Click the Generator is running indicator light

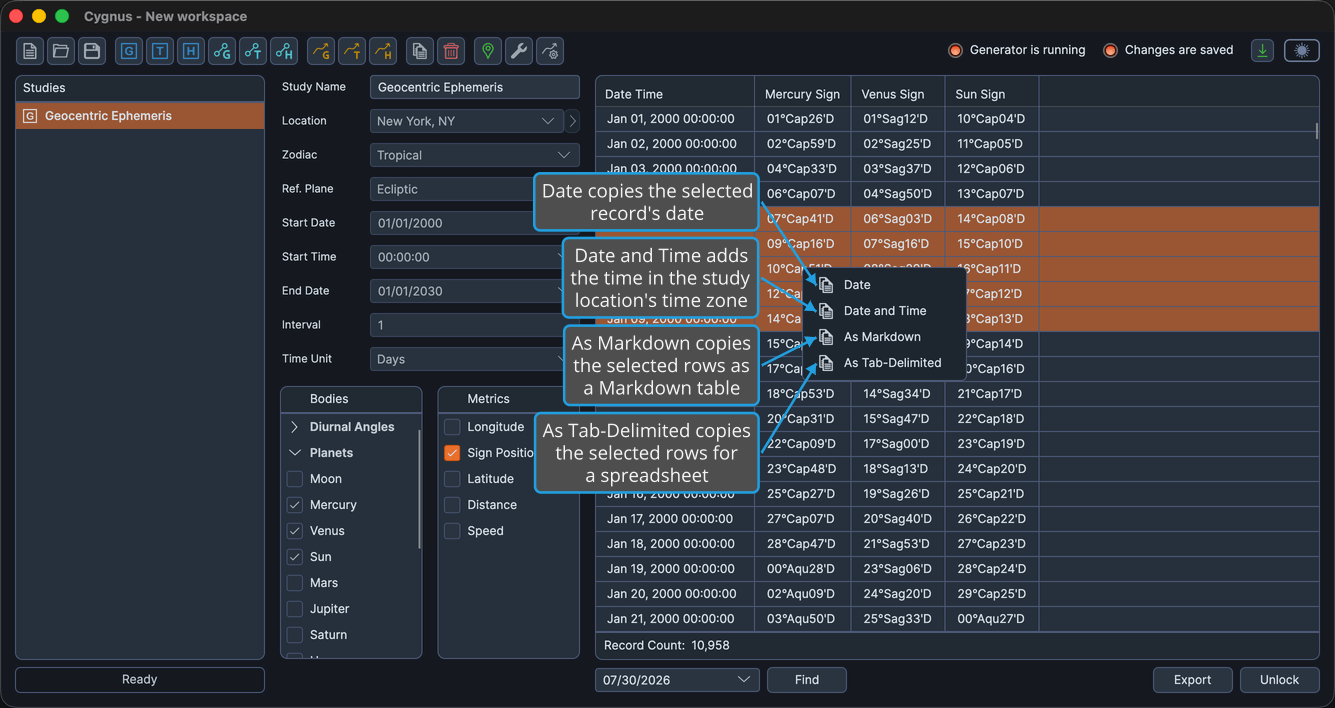pyautogui.click(x=955, y=50)
